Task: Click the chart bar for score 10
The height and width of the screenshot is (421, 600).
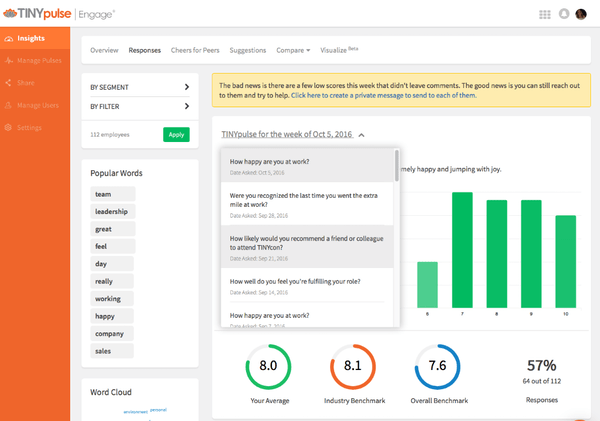Action: (x=566, y=261)
